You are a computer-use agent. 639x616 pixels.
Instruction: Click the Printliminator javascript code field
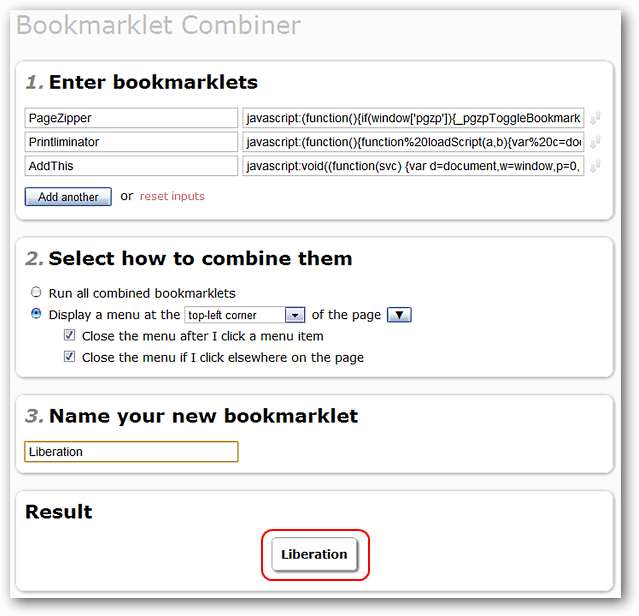point(413,142)
